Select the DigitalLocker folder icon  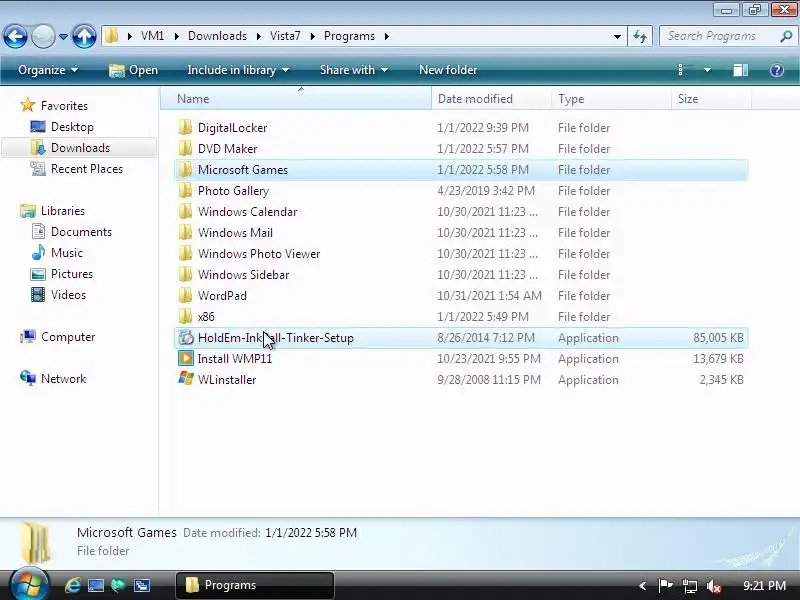[186, 127]
